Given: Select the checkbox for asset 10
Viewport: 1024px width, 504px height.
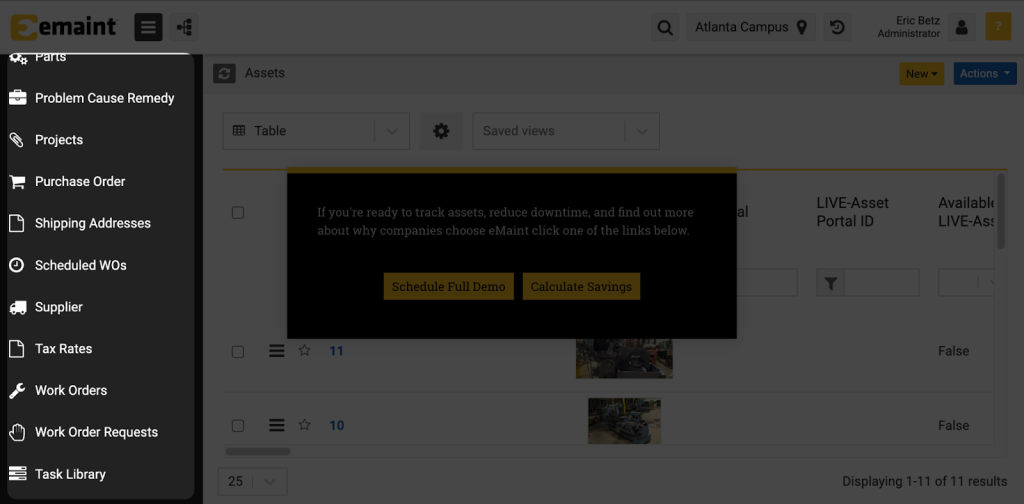Looking at the screenshot, I should 238,426.
